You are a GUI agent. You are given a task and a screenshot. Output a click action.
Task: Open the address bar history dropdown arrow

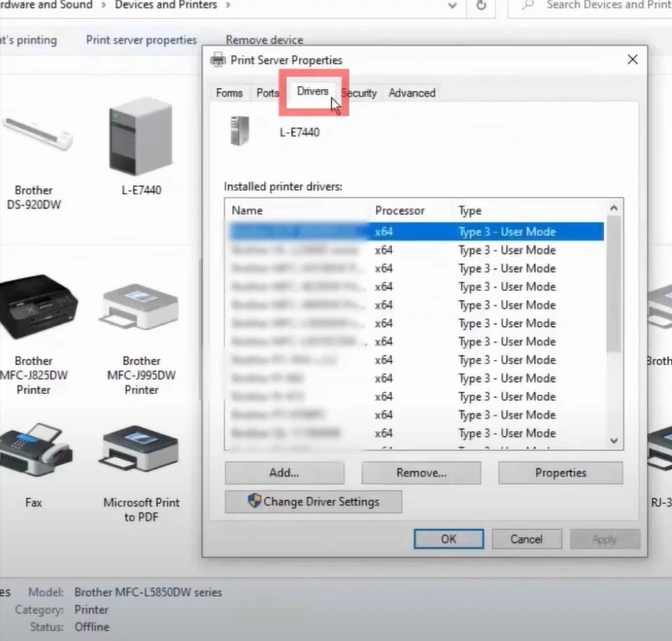point(452,6)
